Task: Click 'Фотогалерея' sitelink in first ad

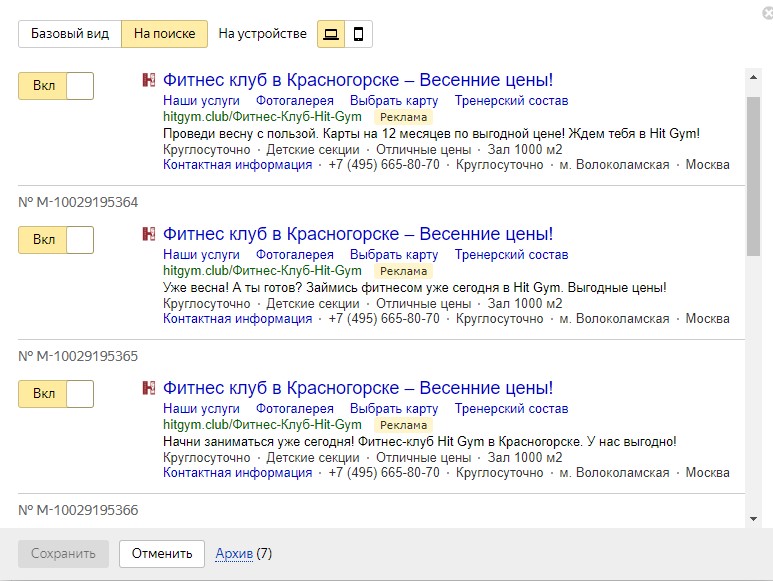Action: [295, 101]
